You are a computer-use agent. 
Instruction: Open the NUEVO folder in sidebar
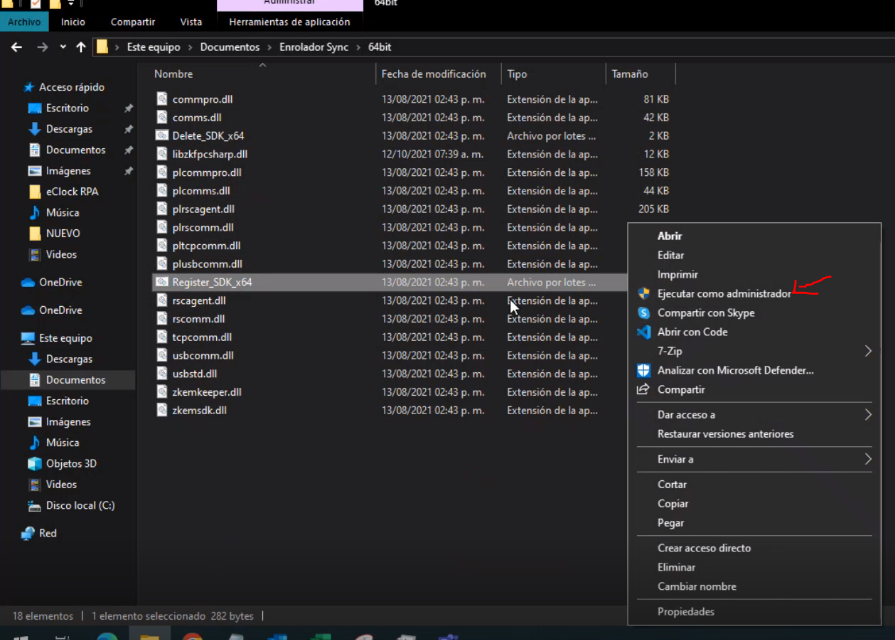[63, 234]
